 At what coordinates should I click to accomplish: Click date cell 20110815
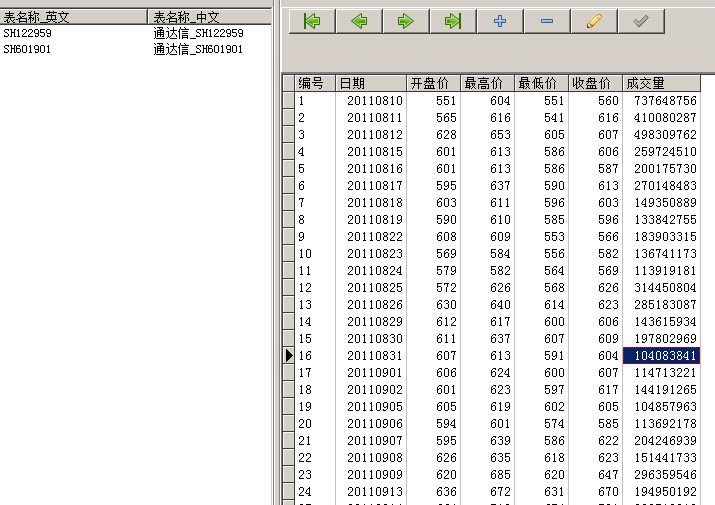coord(371,151)
